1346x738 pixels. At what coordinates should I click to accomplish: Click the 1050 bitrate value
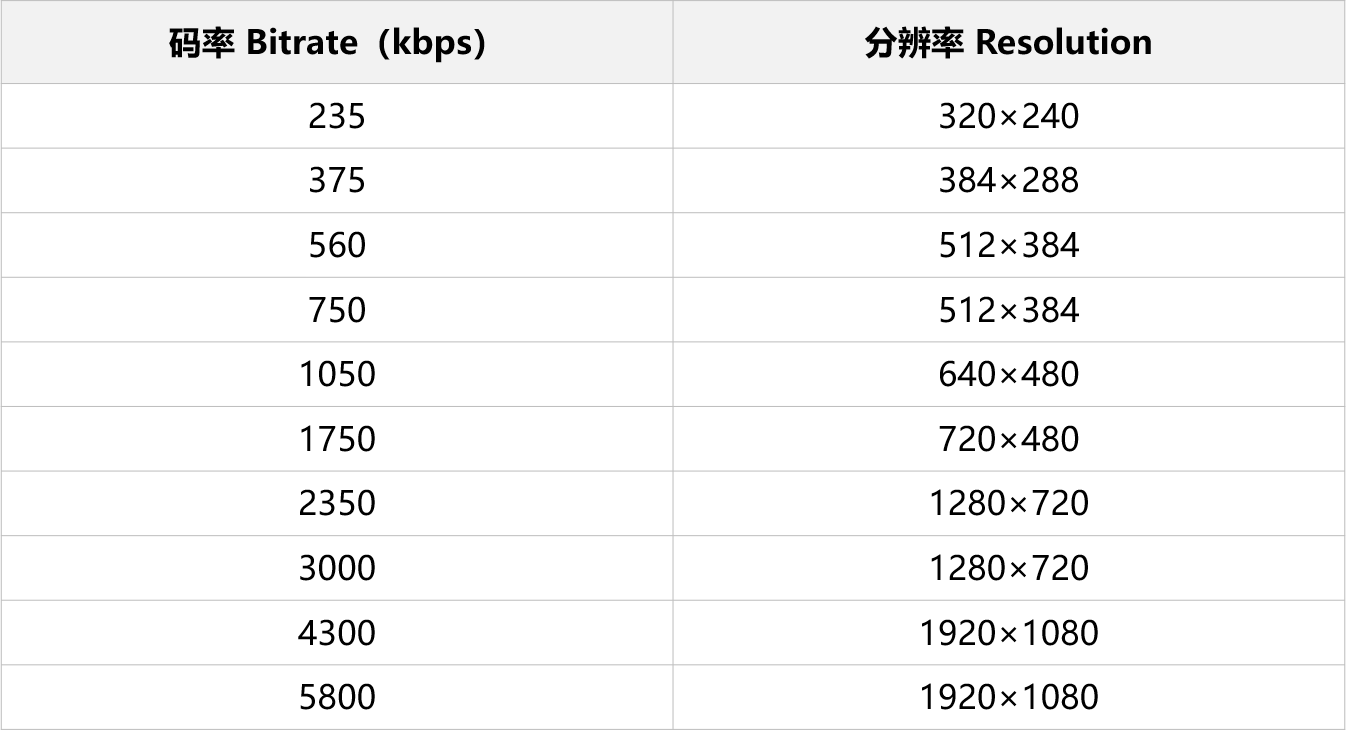(x=337, y=375)
